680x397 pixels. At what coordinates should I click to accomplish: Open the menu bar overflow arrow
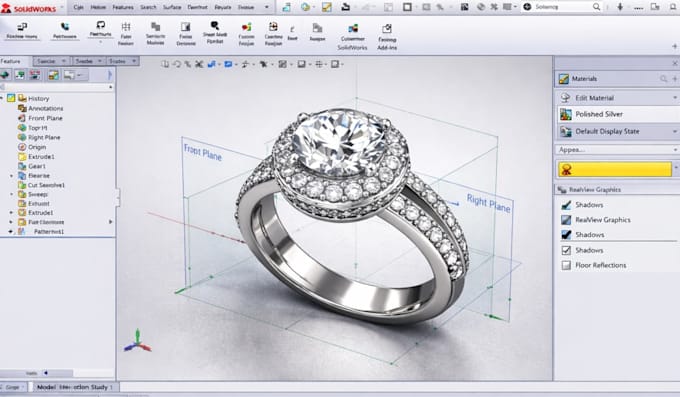[267, 7]
